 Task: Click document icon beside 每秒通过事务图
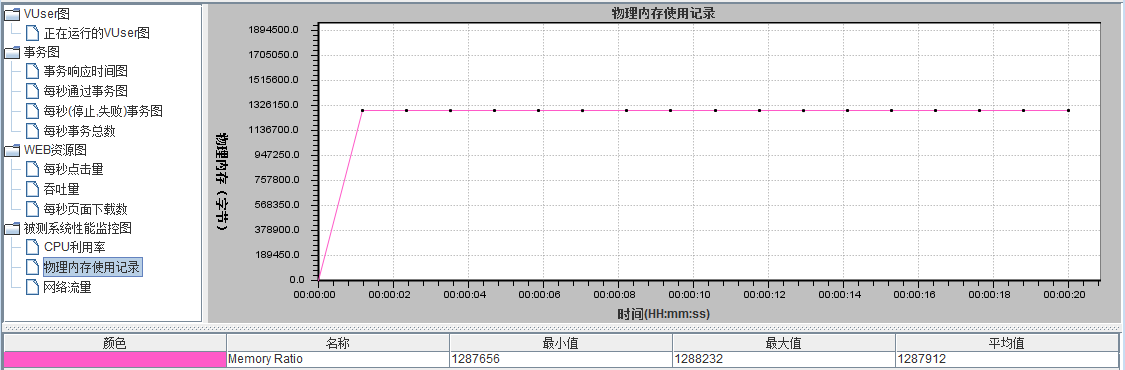coord(32,91)
